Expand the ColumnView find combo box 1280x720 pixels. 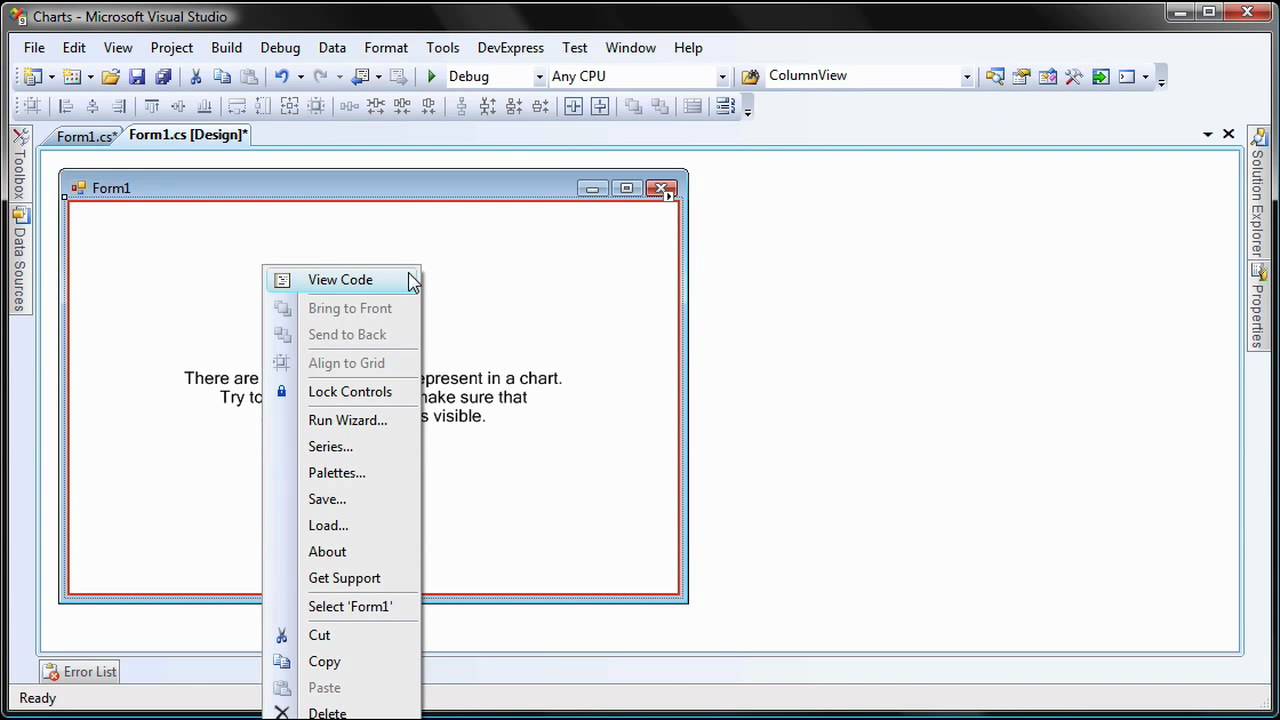(966, 76)
